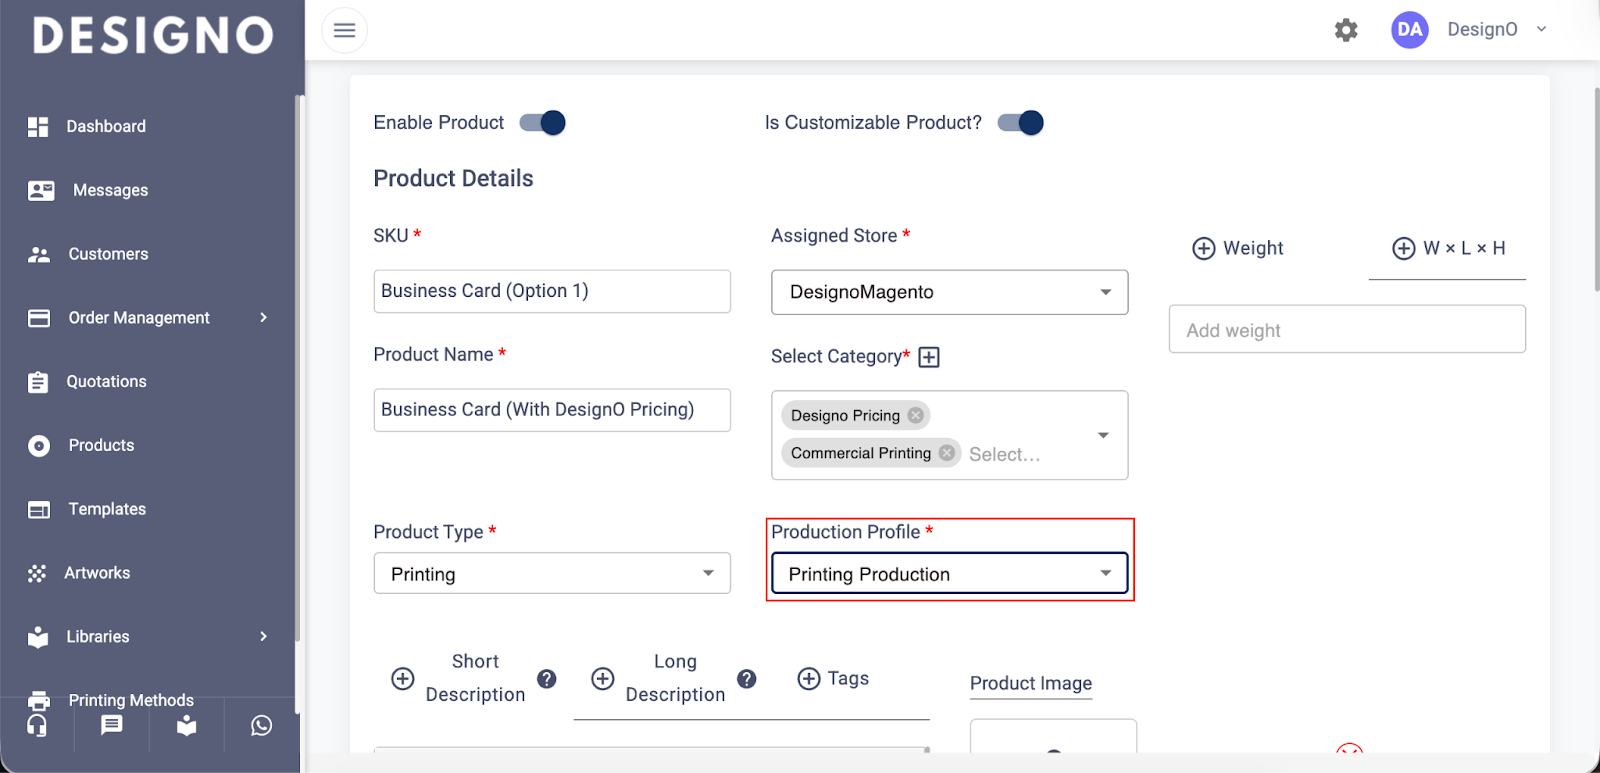Open the DesignO user account menu
This screenshot has width=1600, height=773.
1482,30
